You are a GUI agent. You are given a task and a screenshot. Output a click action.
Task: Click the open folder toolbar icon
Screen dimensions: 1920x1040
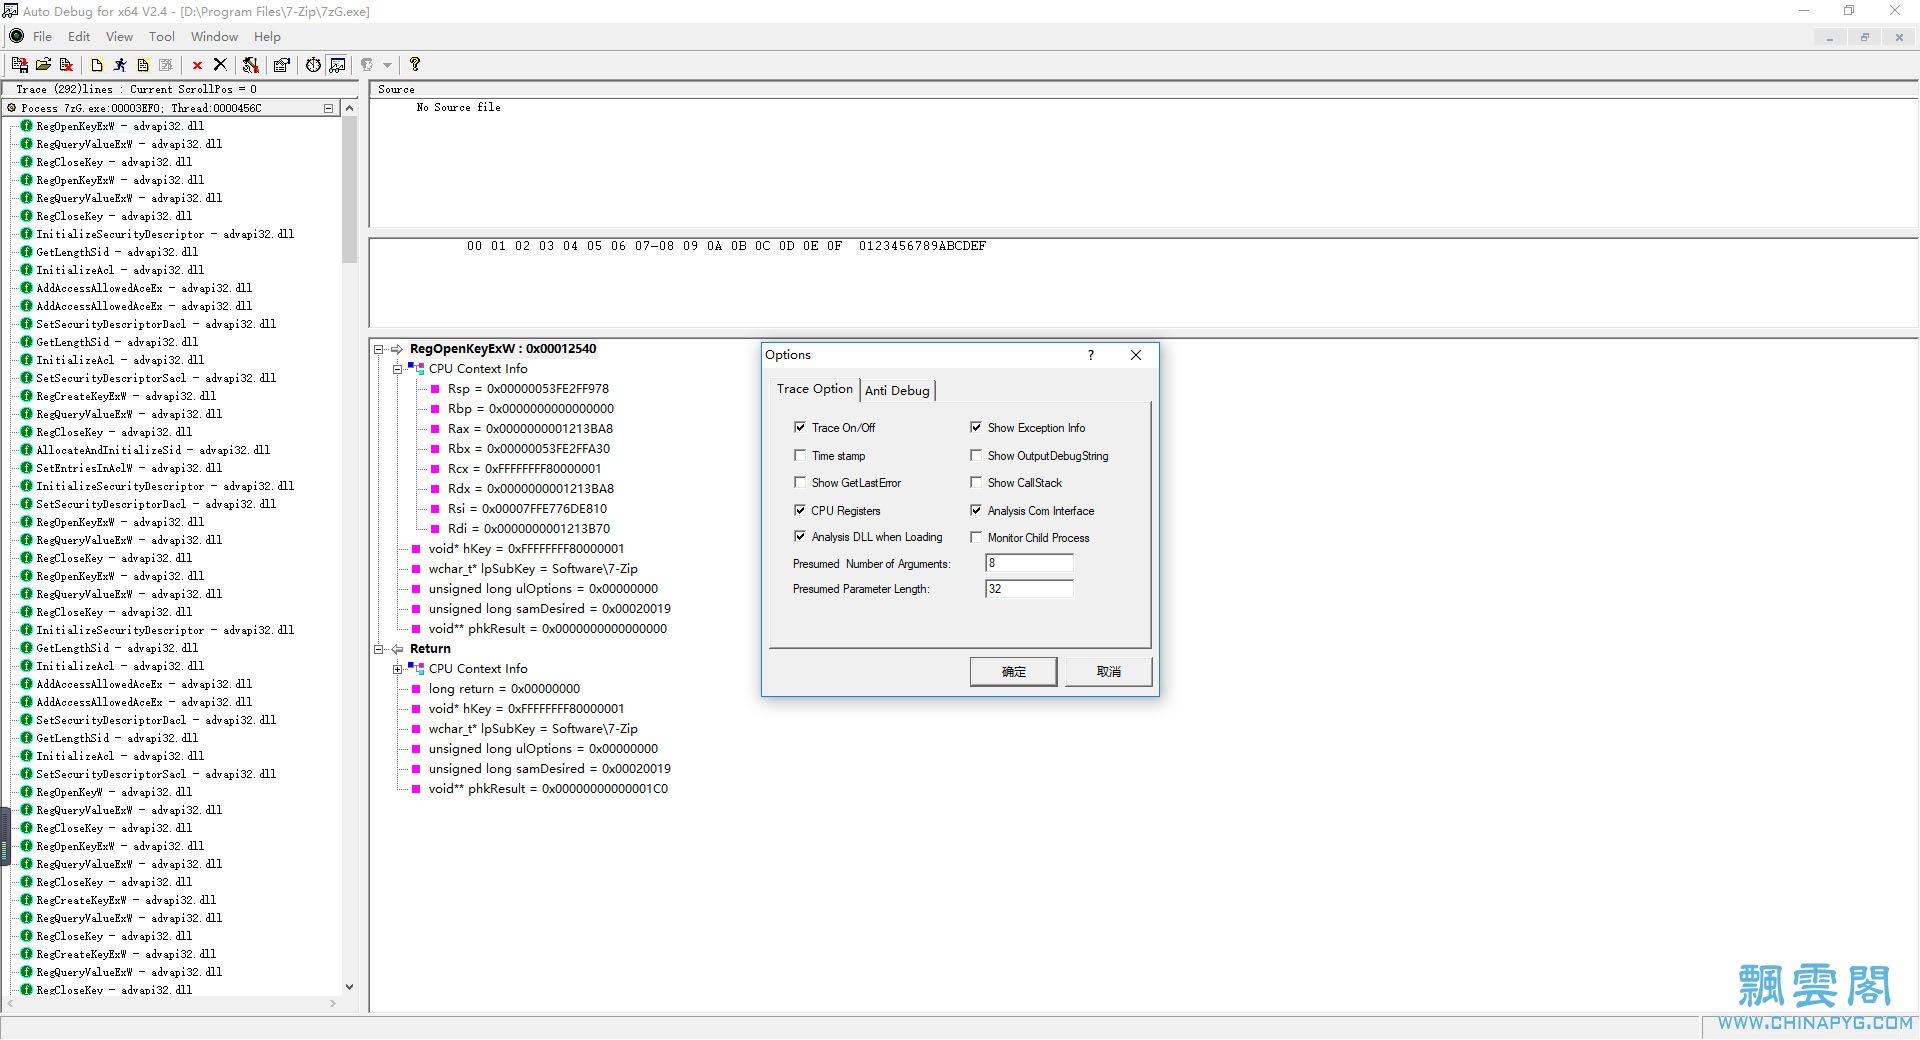coord(43,65)
